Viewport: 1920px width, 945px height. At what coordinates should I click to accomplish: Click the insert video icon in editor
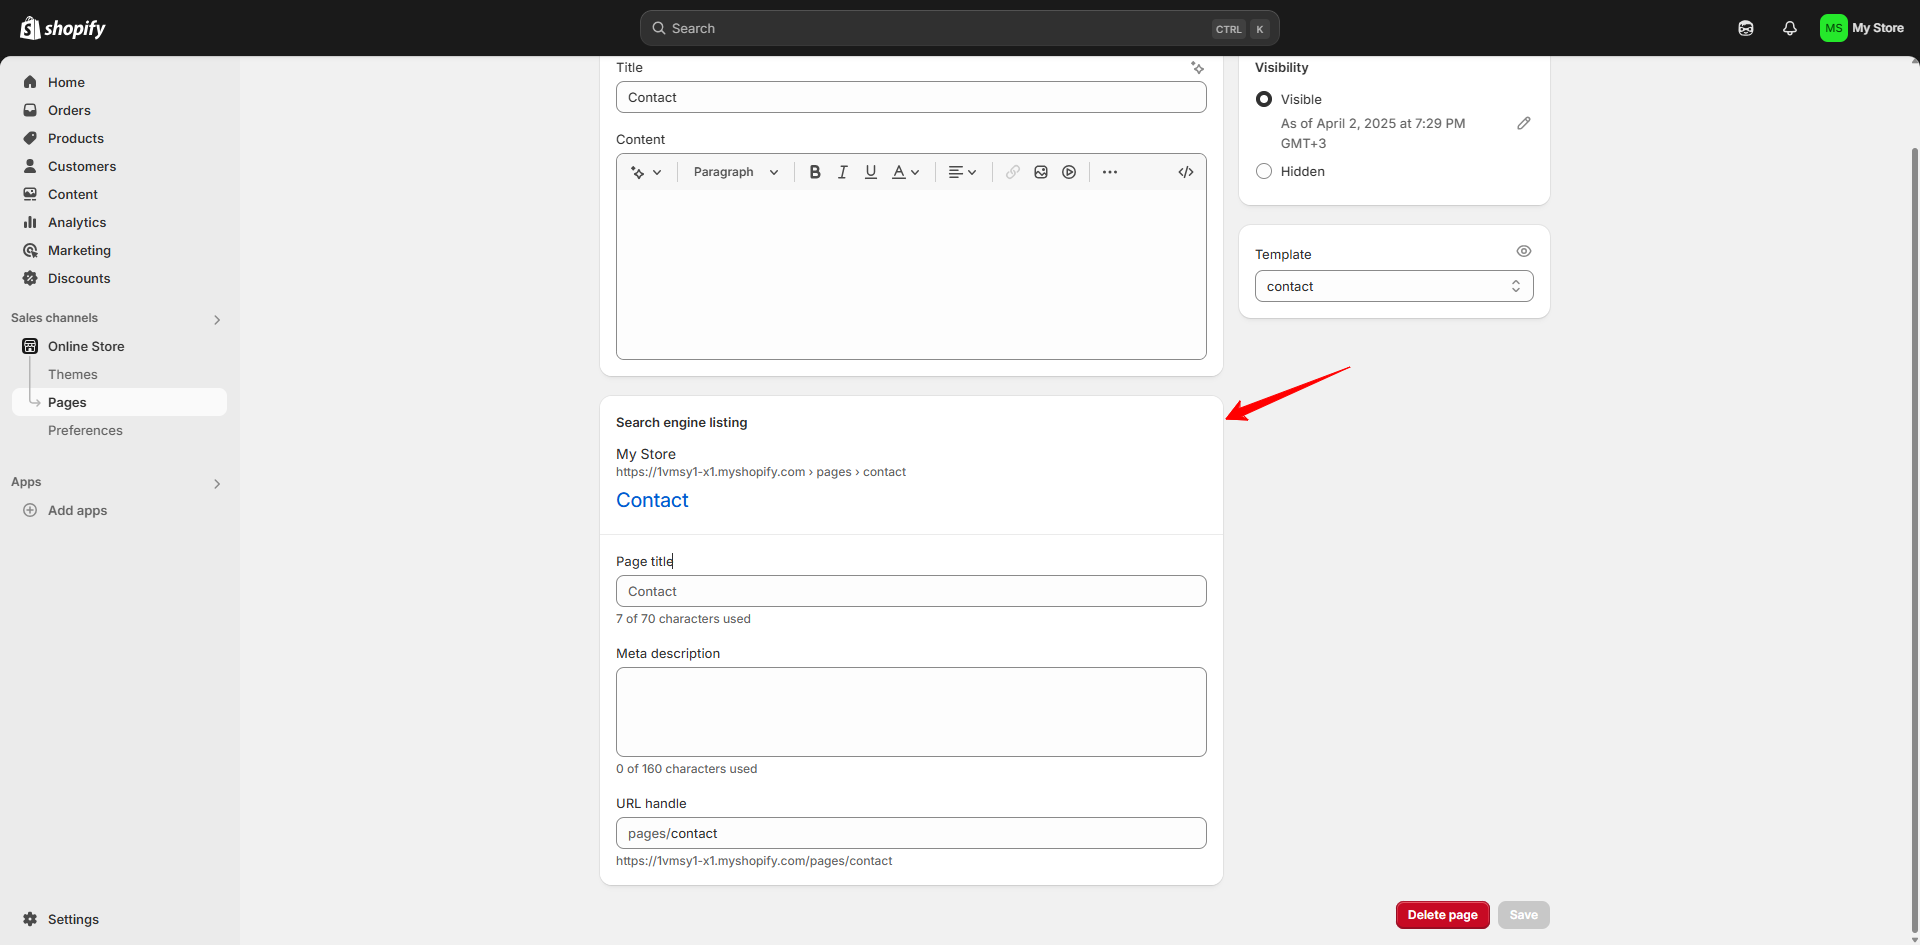coord(1069,171)
